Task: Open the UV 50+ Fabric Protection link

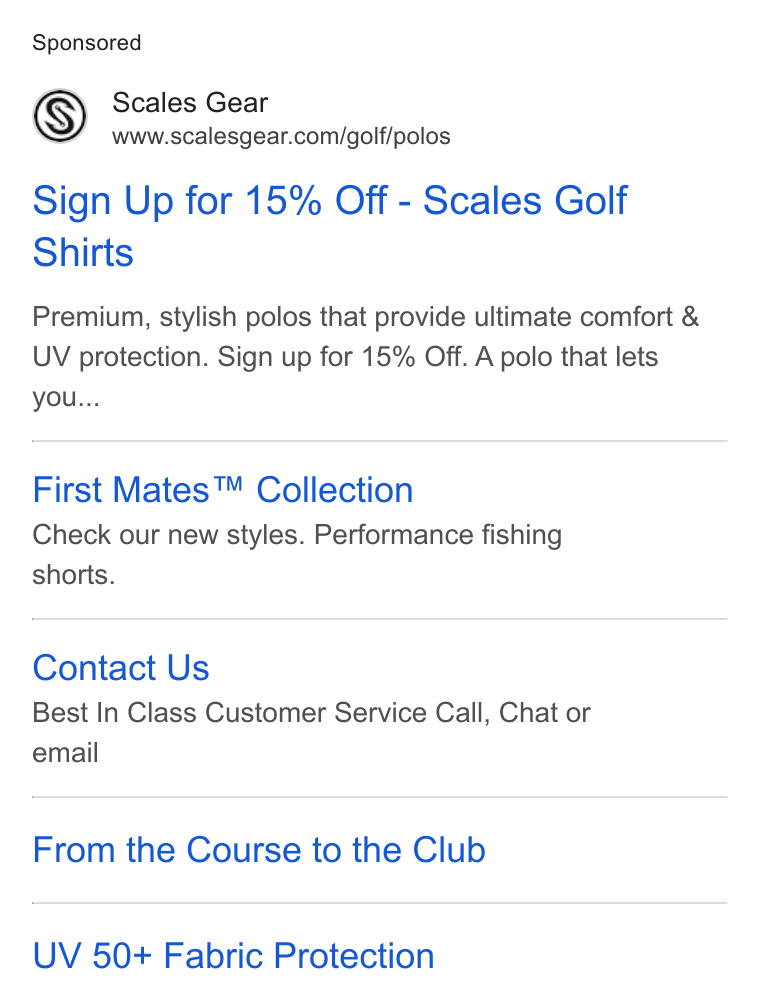Action: click(x=233, y=955)
